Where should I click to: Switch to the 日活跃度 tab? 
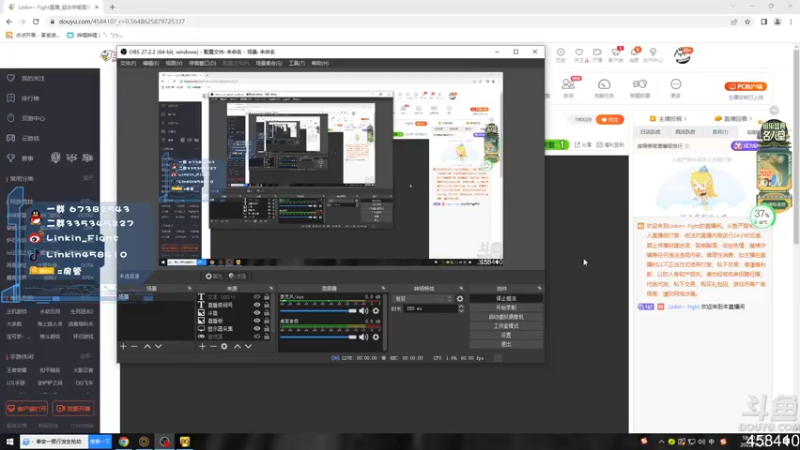point(651,132)
